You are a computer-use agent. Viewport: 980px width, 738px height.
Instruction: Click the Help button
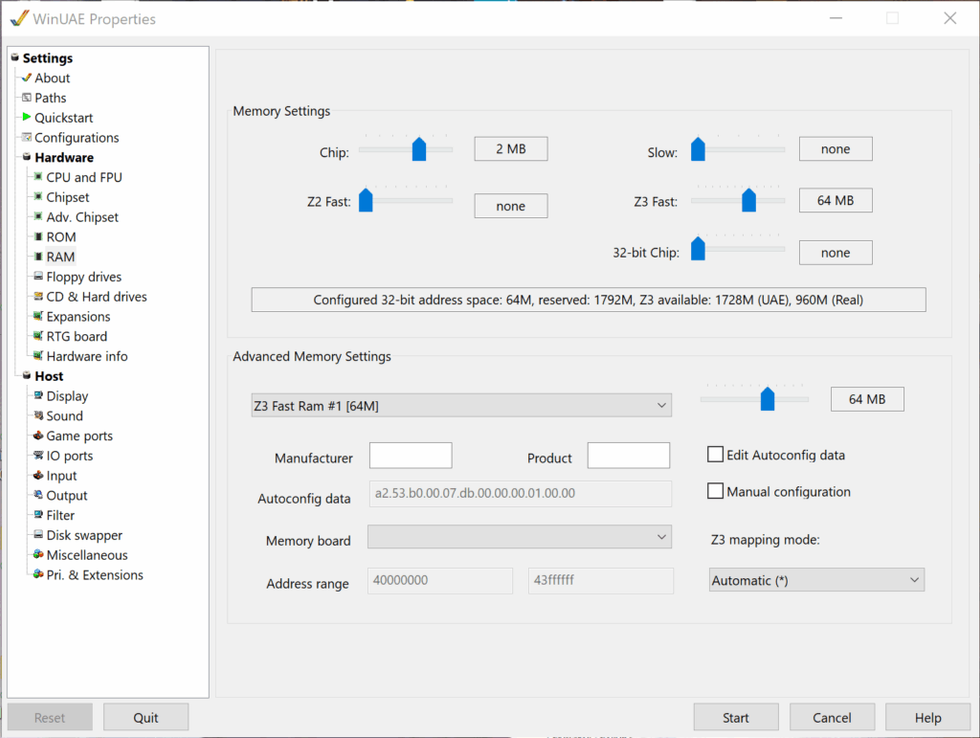(928, 717)
